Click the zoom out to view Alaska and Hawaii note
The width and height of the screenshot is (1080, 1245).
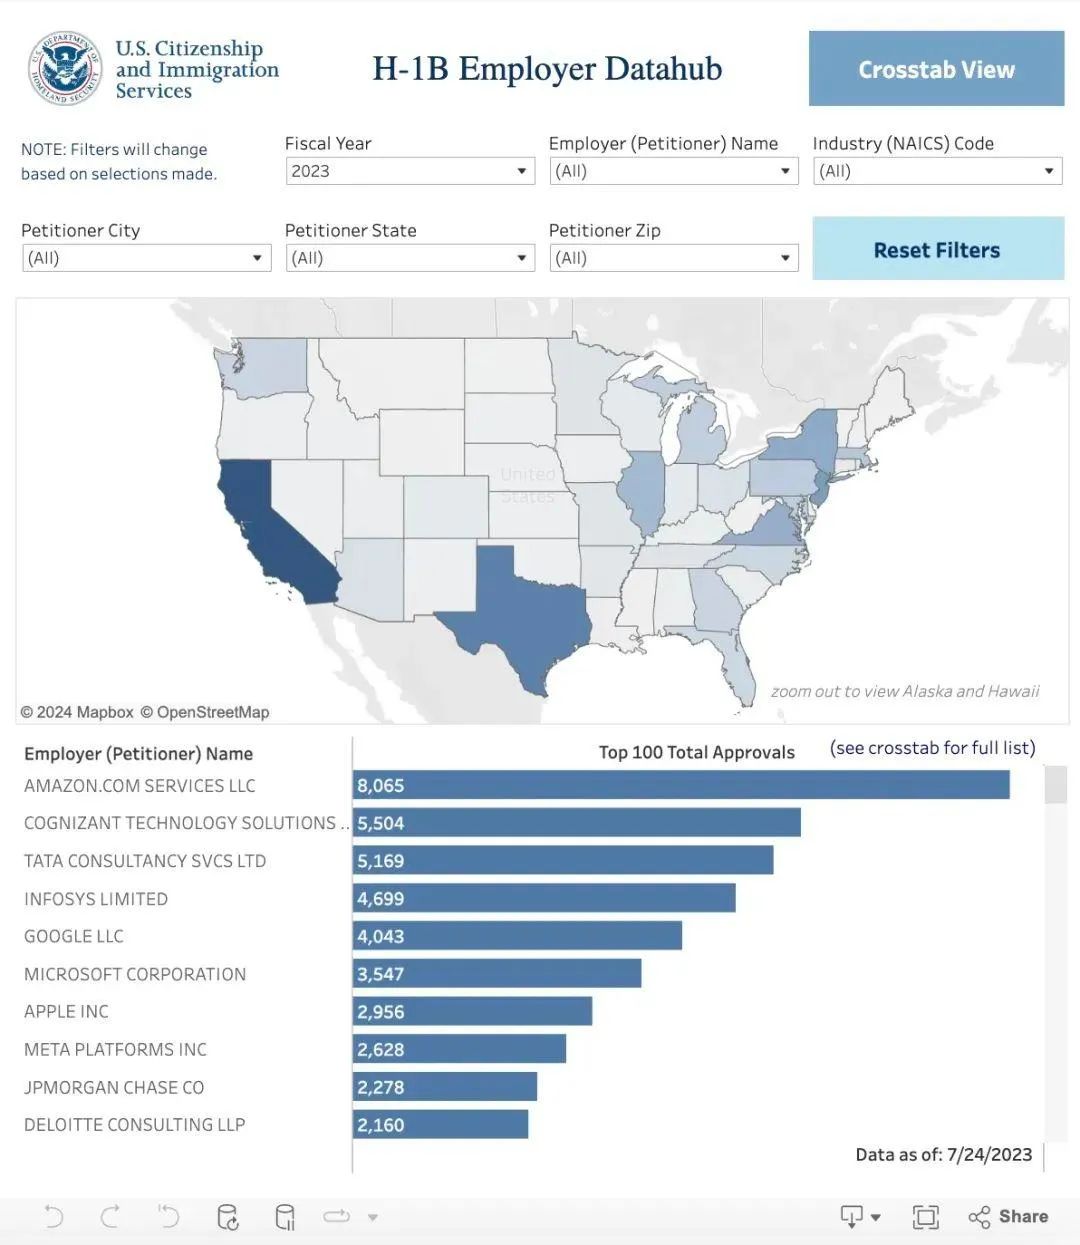905,691
